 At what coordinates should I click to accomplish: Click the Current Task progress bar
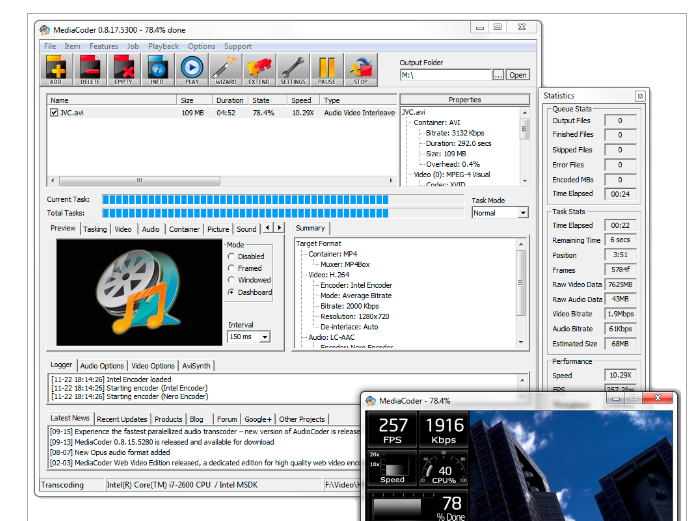pos(284,200)
